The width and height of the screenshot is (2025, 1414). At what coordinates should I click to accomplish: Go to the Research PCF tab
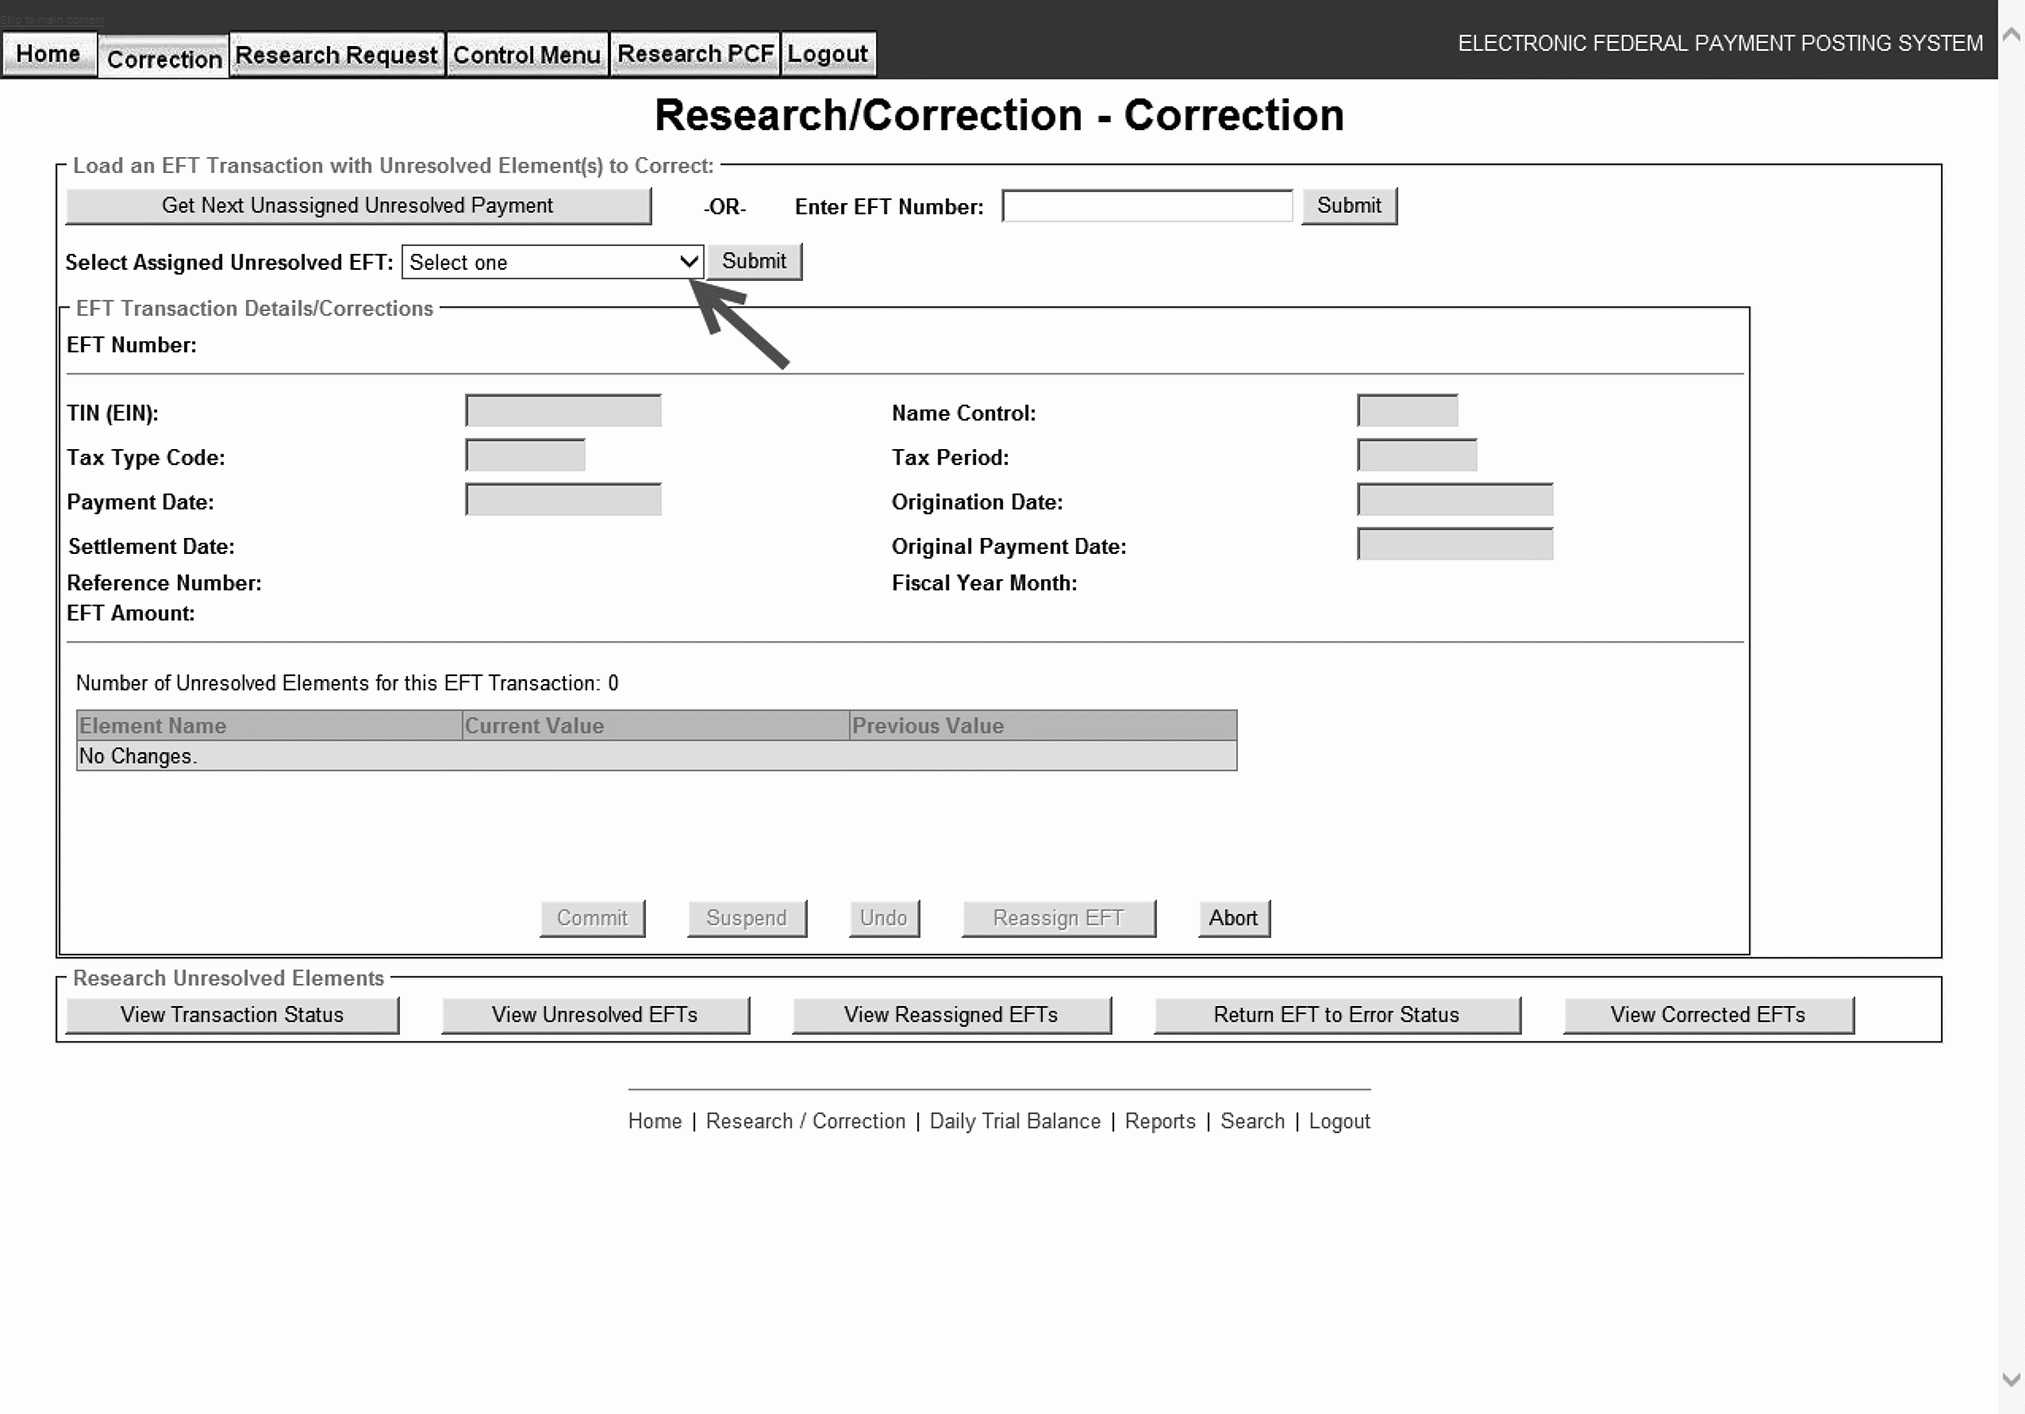(x=695, y=55)
